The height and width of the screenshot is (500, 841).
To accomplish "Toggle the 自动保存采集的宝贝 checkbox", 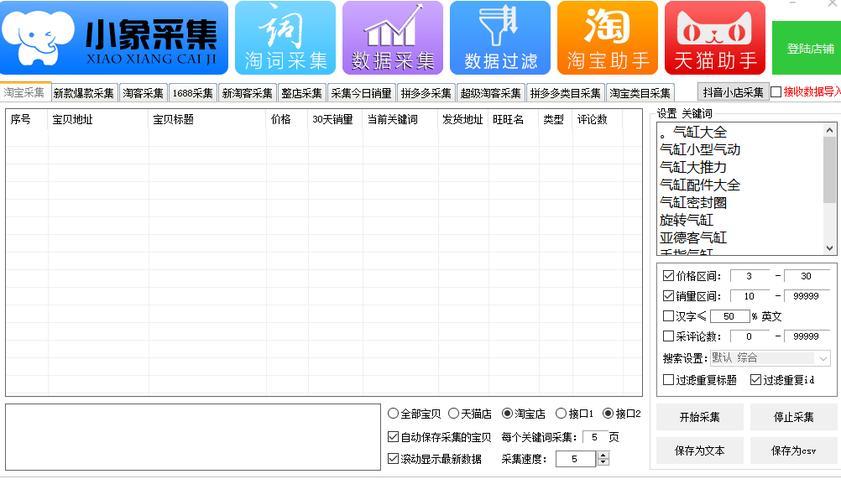I will pos(393,437).
